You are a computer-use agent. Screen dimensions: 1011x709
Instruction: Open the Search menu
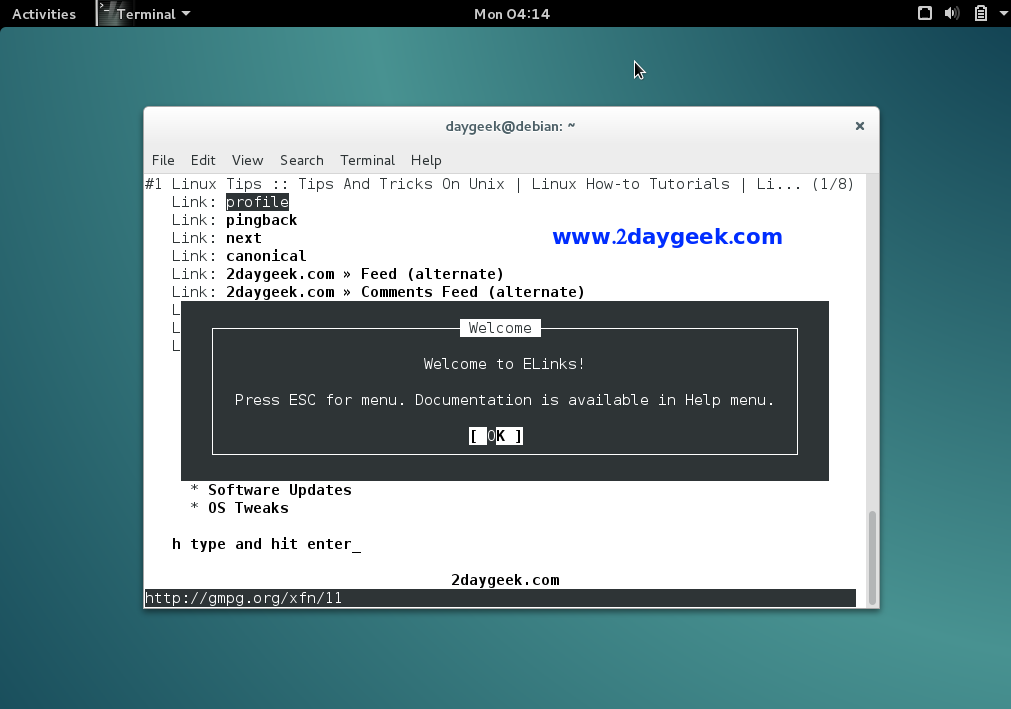tap(302, 160)
